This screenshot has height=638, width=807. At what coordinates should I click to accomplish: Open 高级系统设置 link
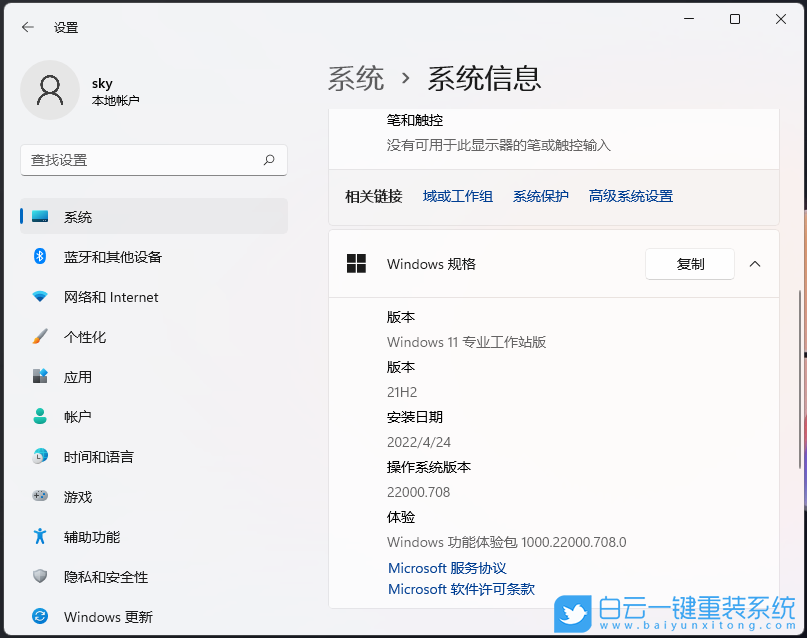630,195
